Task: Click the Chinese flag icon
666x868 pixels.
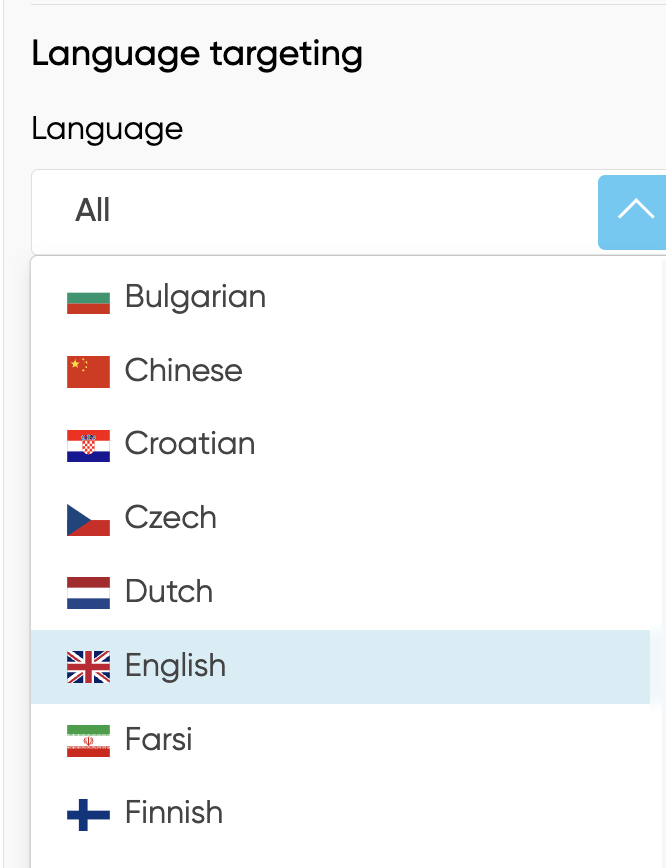Action: point(88,371)
